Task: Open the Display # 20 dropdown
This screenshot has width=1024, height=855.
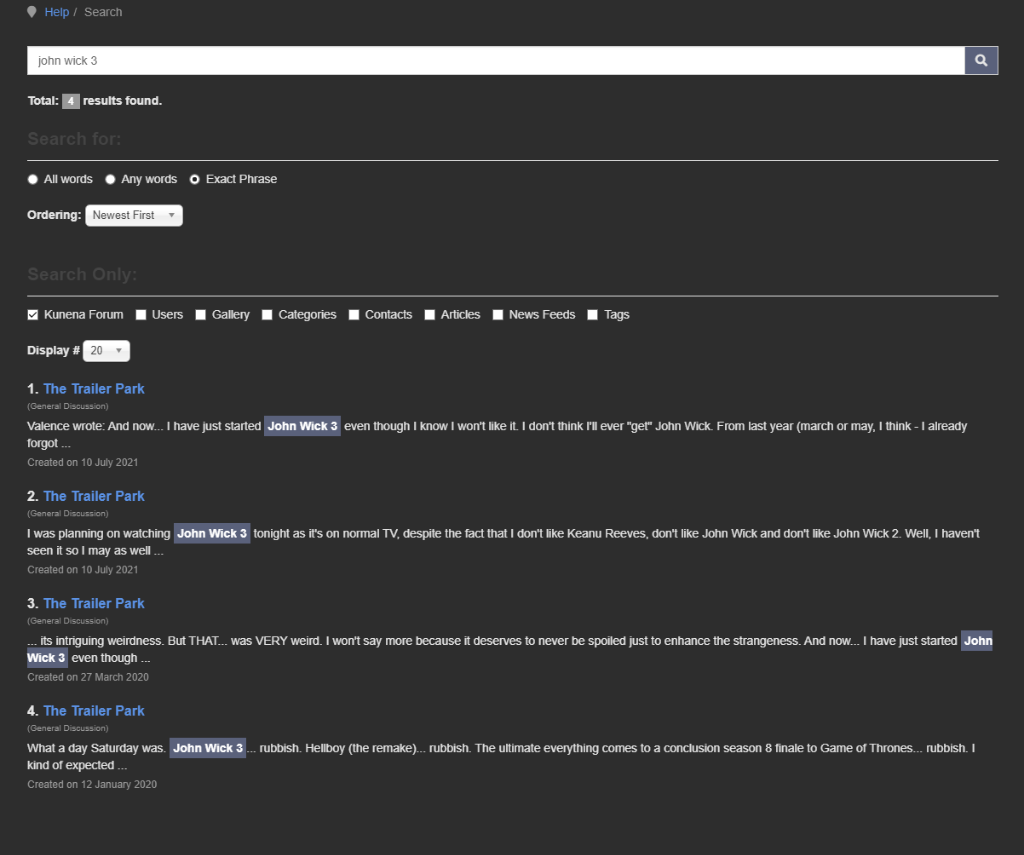Action: (106, 351)
